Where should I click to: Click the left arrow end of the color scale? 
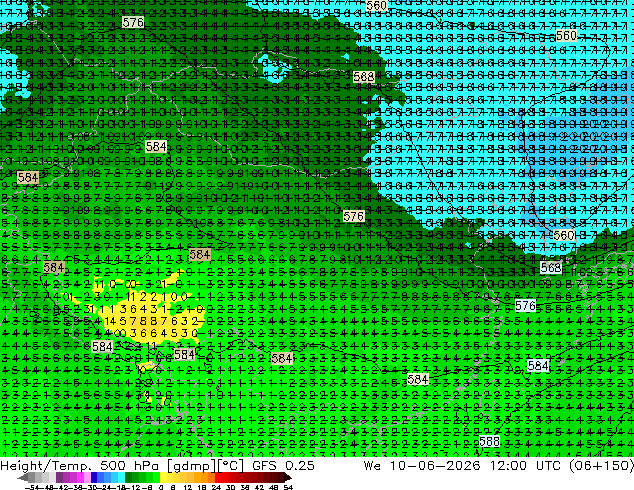22,478
